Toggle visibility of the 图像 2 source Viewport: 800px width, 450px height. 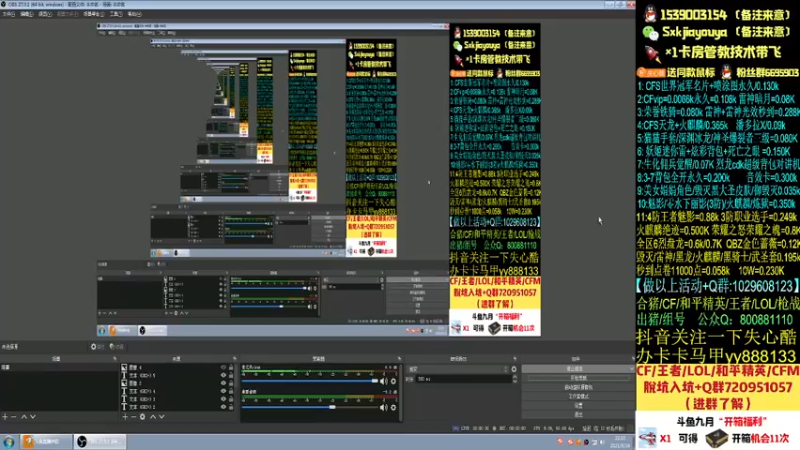coord(223,383)
